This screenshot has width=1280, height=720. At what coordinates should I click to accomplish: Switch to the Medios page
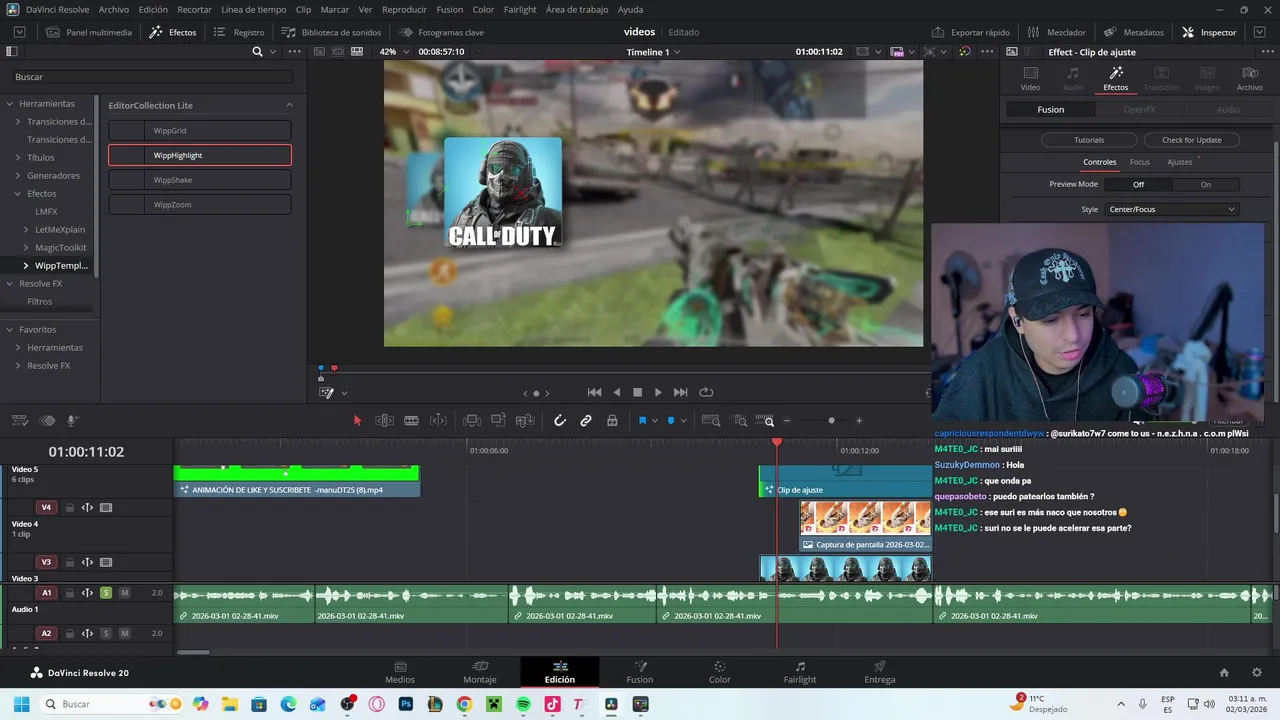point(400,672)
